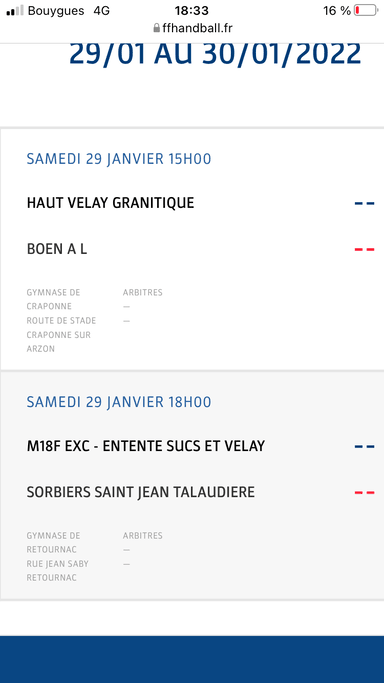
Task: Tap ARBITRES label in the second match
Action: click(142, 536)
